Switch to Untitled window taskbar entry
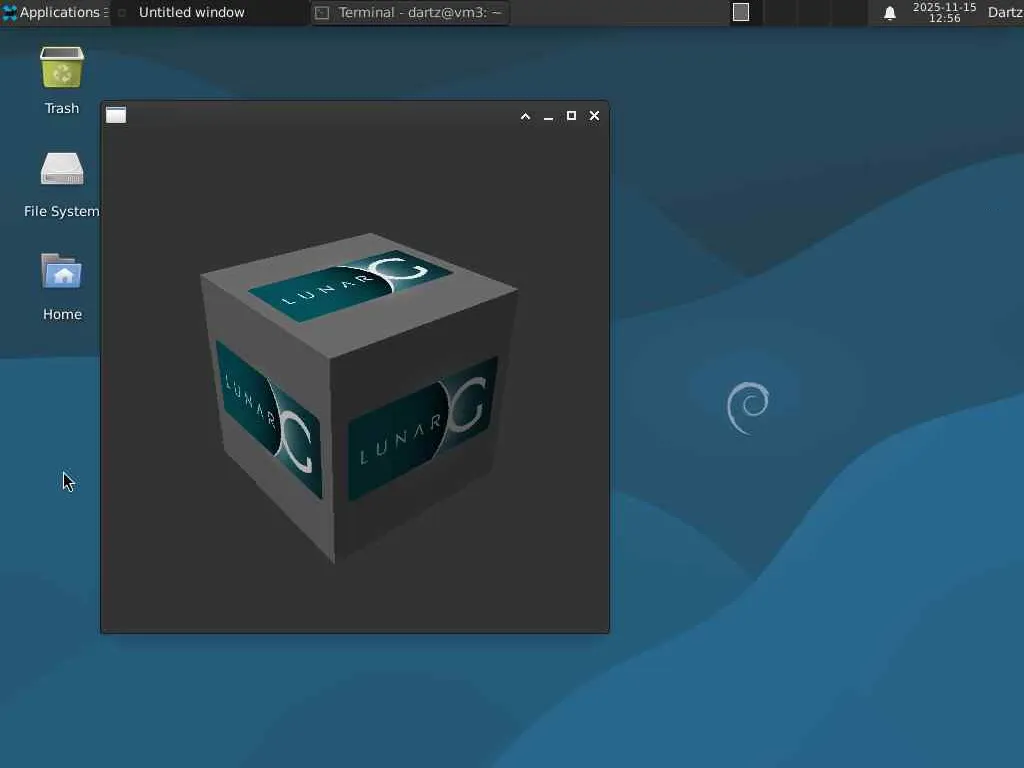1024x768 pixels. pyautogui.click(x=209, y=12)
